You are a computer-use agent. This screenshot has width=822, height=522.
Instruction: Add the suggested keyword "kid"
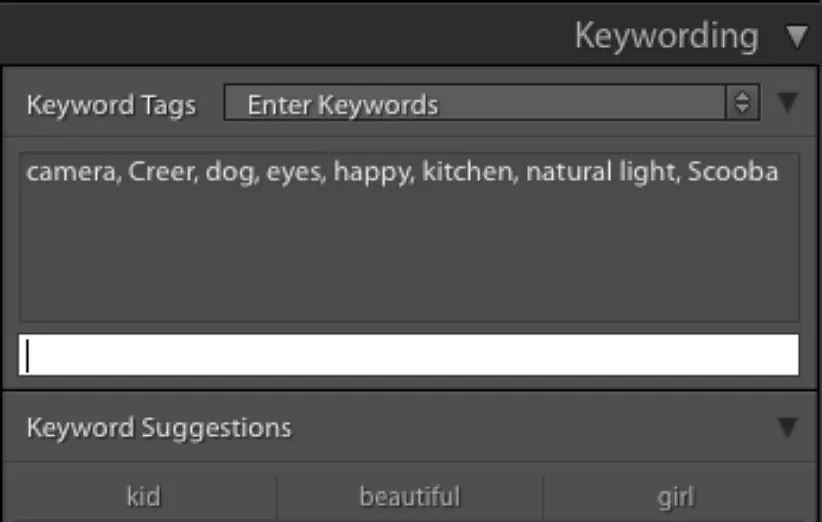(144, 496)
